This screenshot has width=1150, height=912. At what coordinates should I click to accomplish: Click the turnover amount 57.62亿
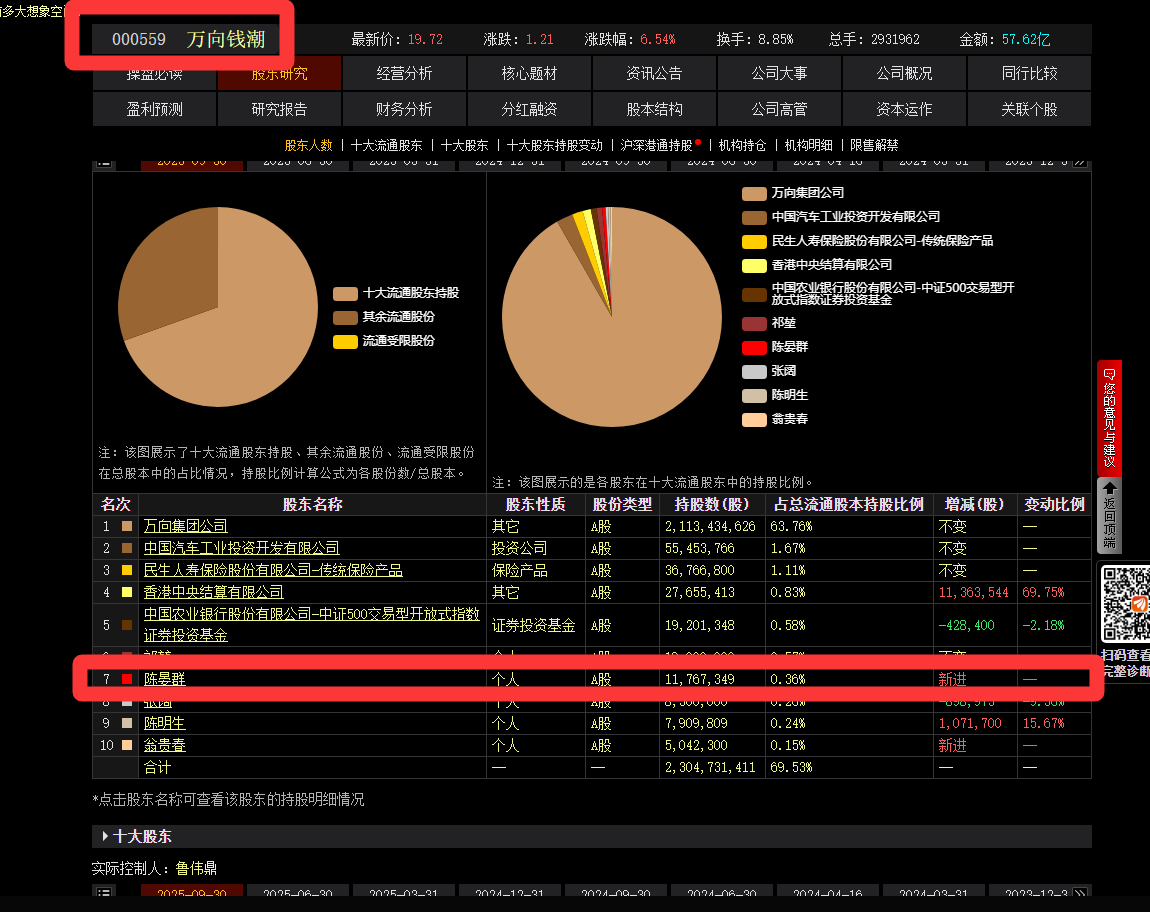coord(1025,40)
